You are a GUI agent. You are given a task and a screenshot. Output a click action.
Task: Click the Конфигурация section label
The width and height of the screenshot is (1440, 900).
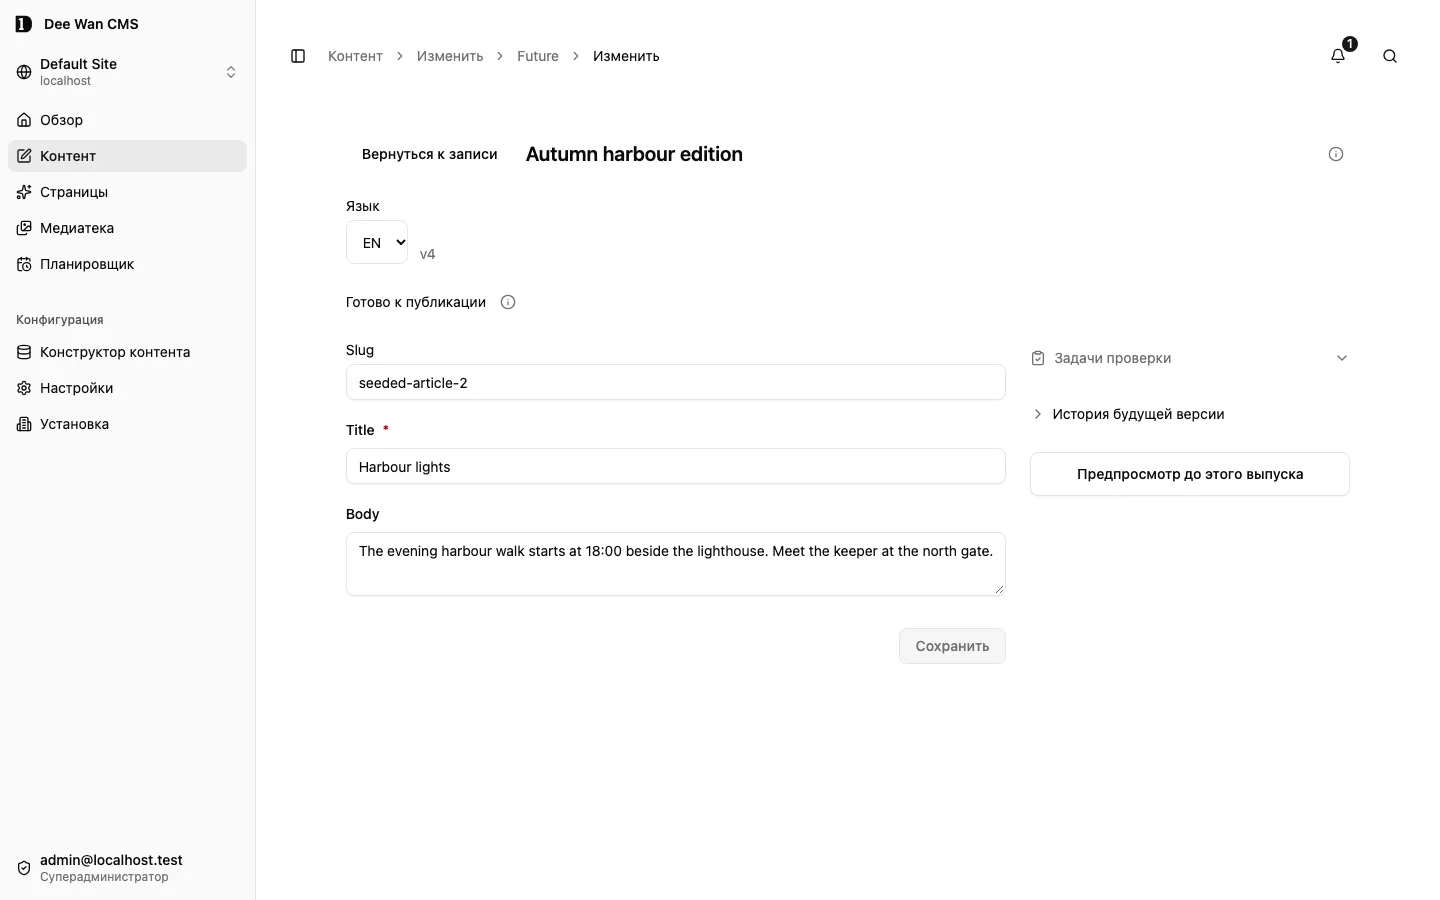tap(60, 320)
